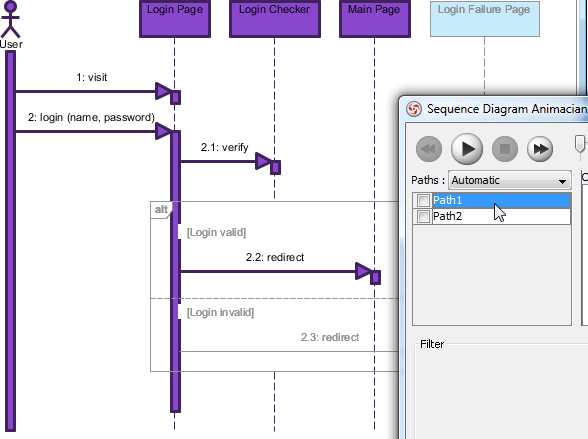Select the Login Failure Page lifeline
This screenshot has width=588, height=439.
coord(484,19)
